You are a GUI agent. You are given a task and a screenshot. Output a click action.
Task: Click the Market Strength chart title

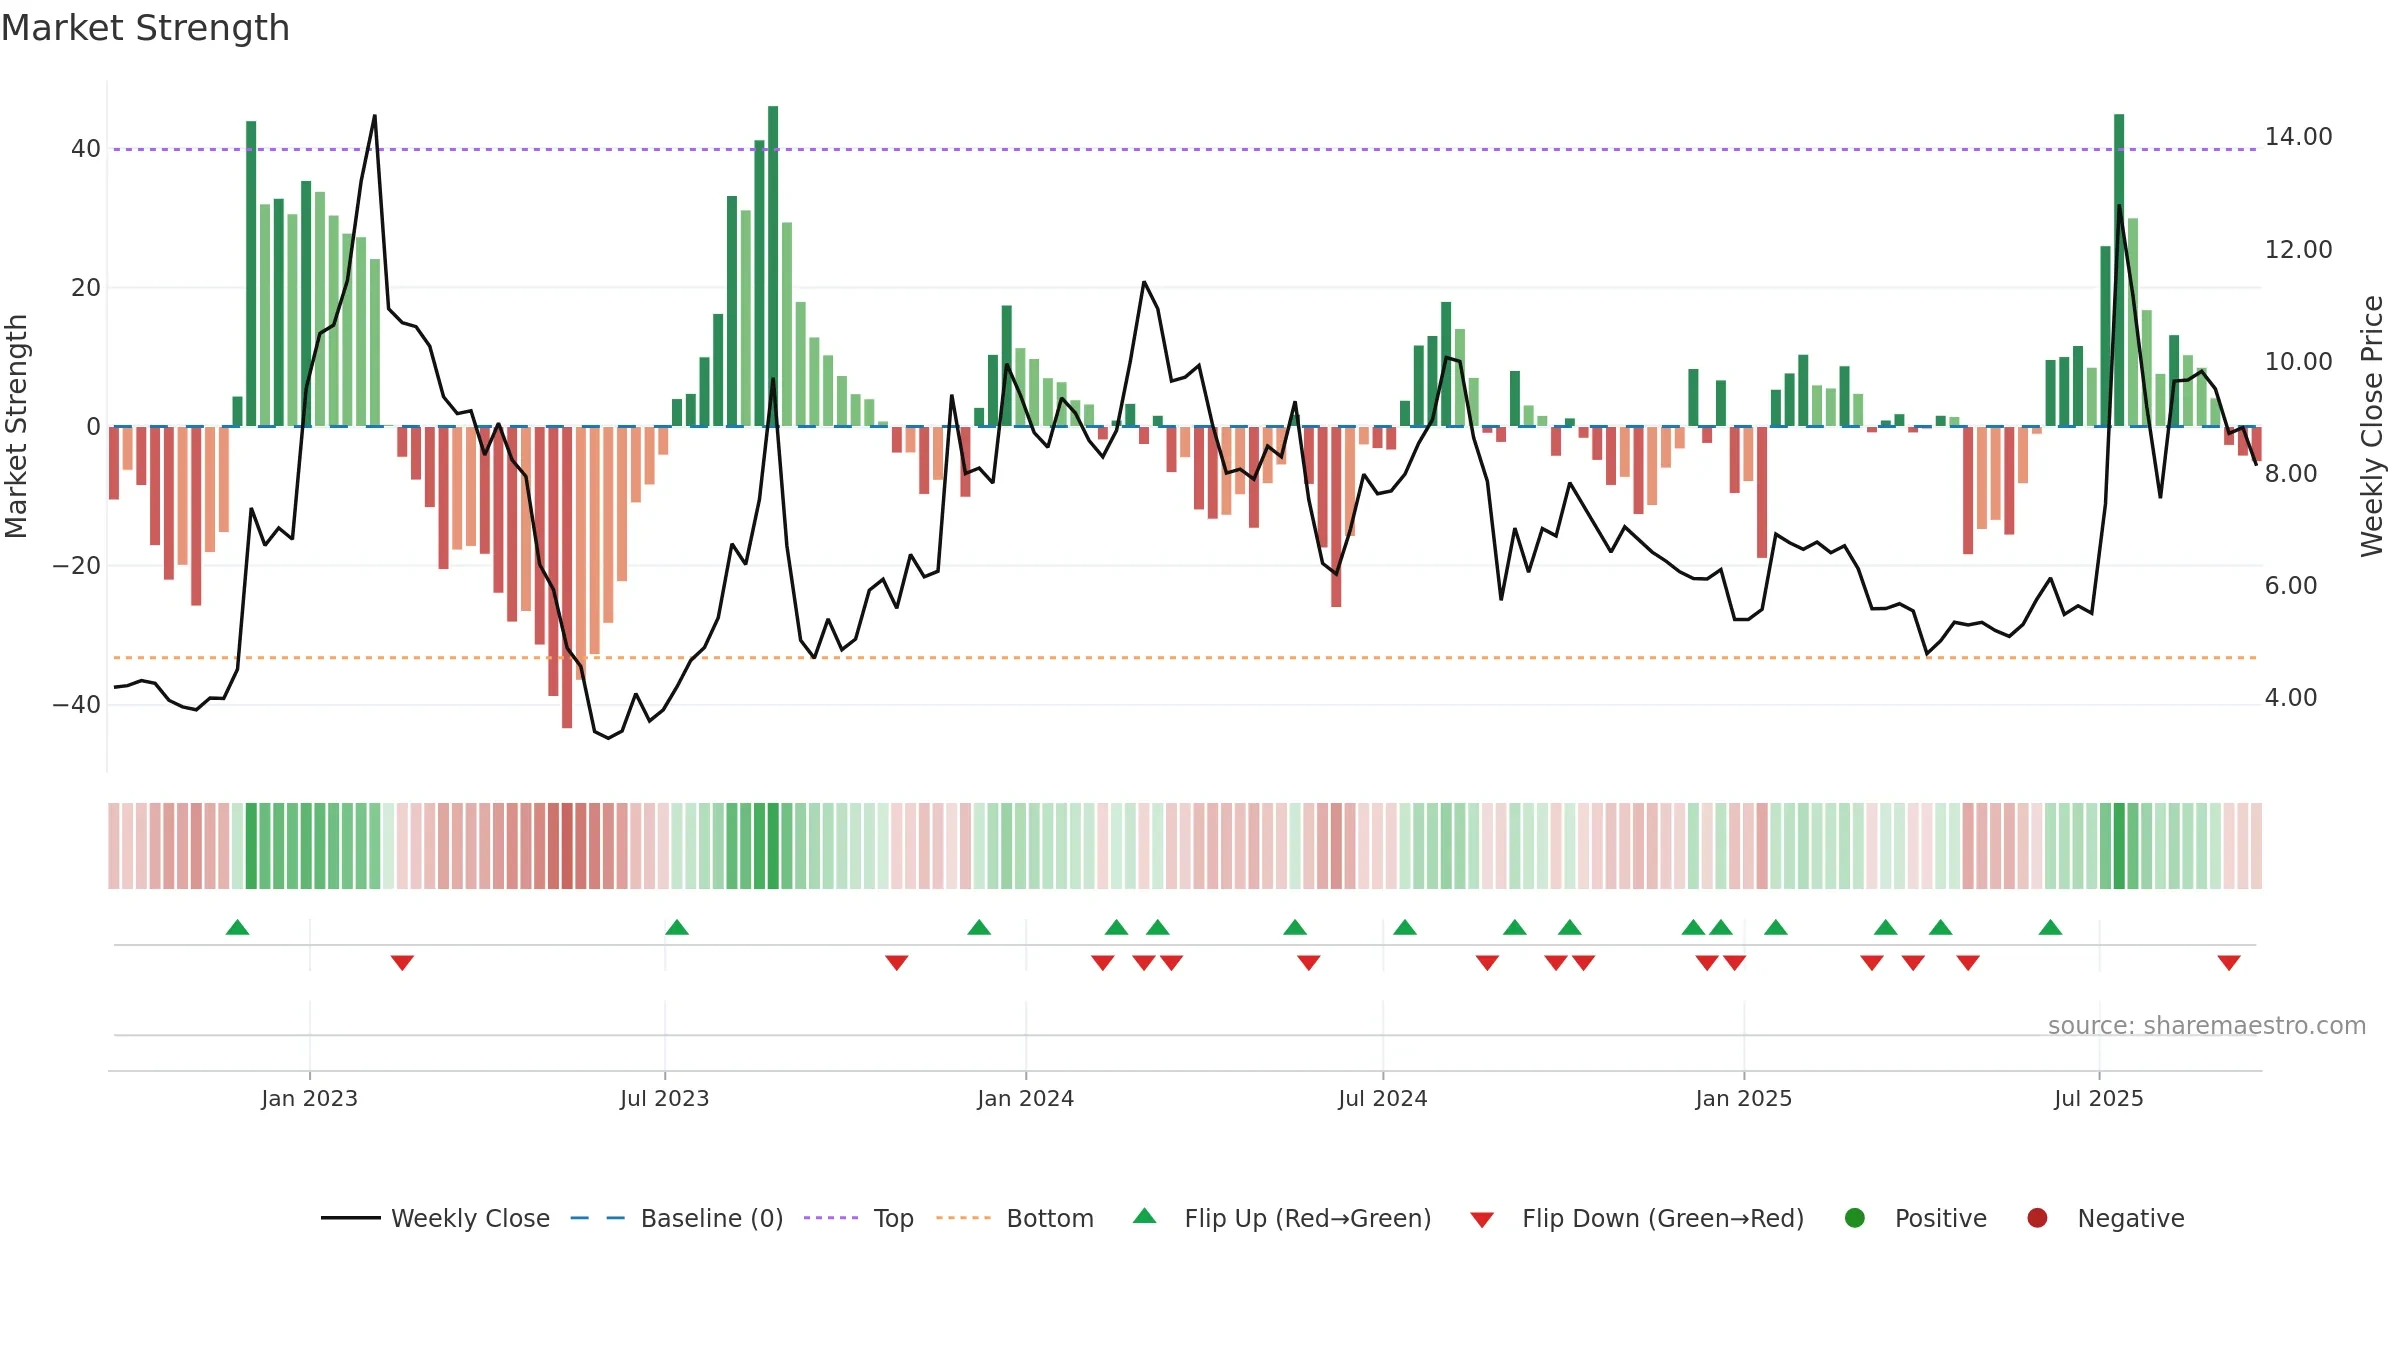[x=145, y=28]
